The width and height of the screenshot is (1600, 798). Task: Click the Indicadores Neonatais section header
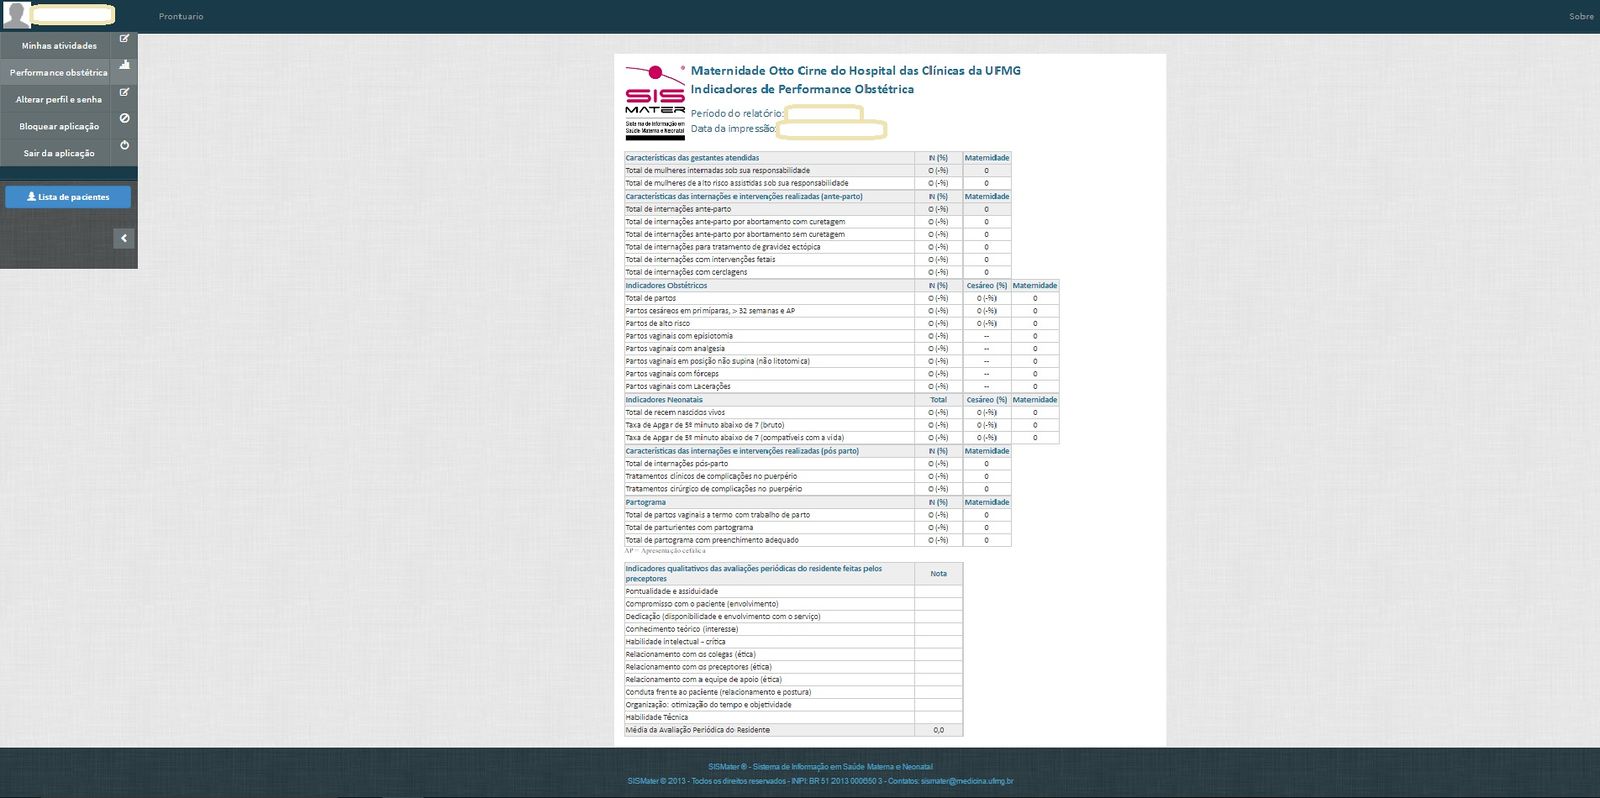point(664,400)
